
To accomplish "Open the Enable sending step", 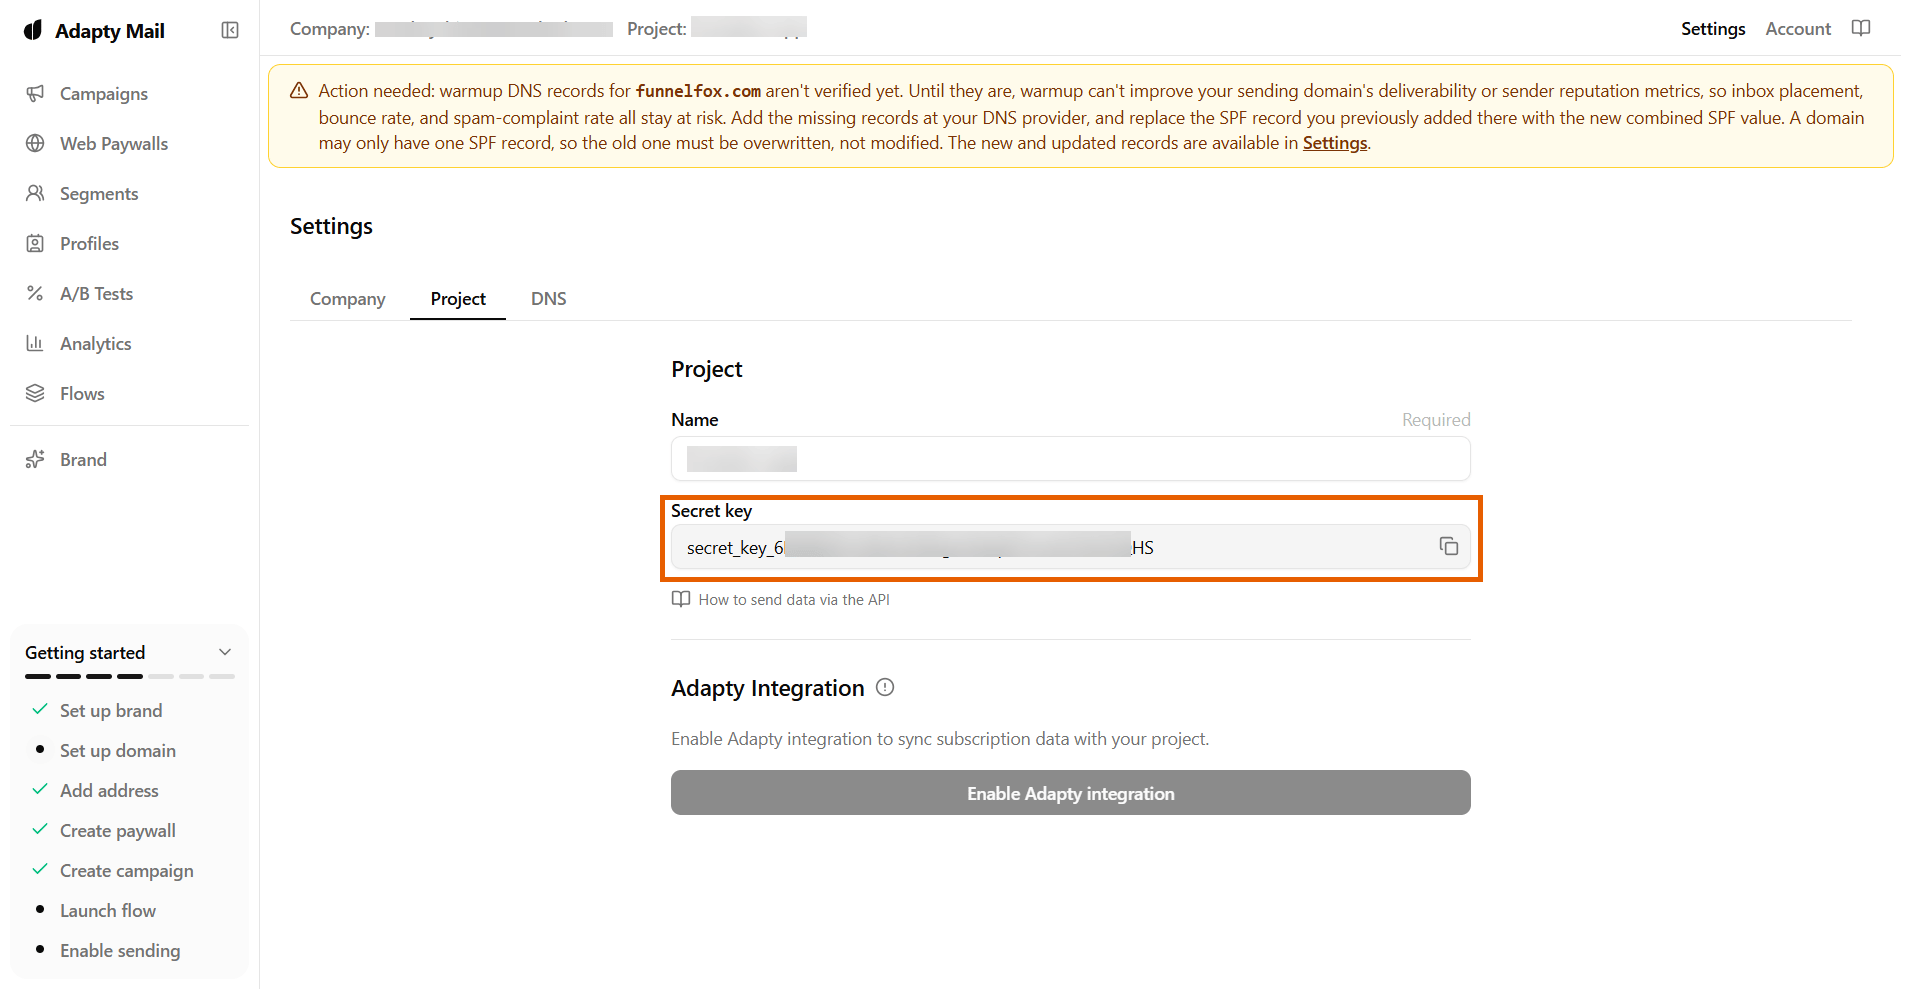I will [x=120, y=950].
